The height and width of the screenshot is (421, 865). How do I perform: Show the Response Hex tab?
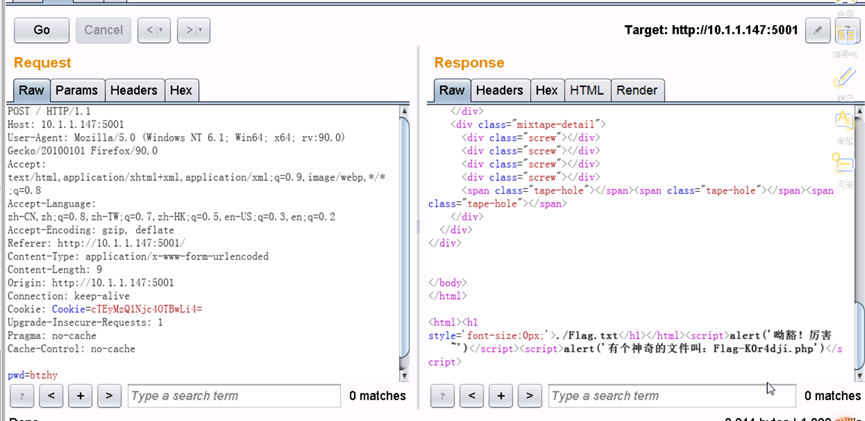547,90
